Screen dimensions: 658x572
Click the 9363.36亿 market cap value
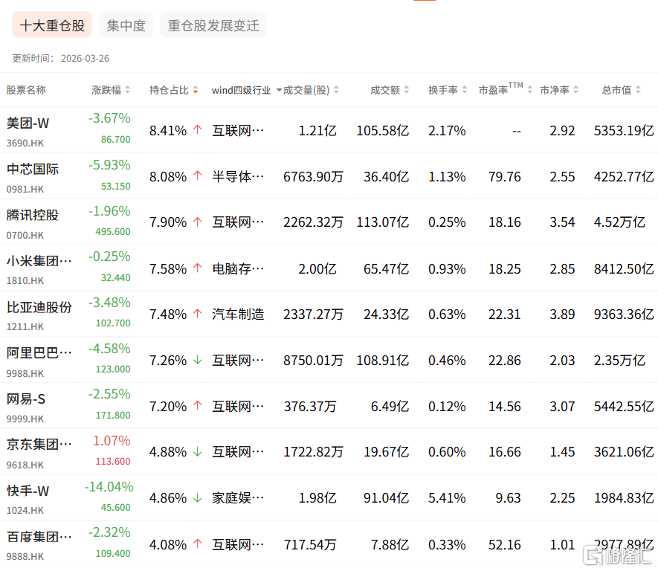[624, 314]
